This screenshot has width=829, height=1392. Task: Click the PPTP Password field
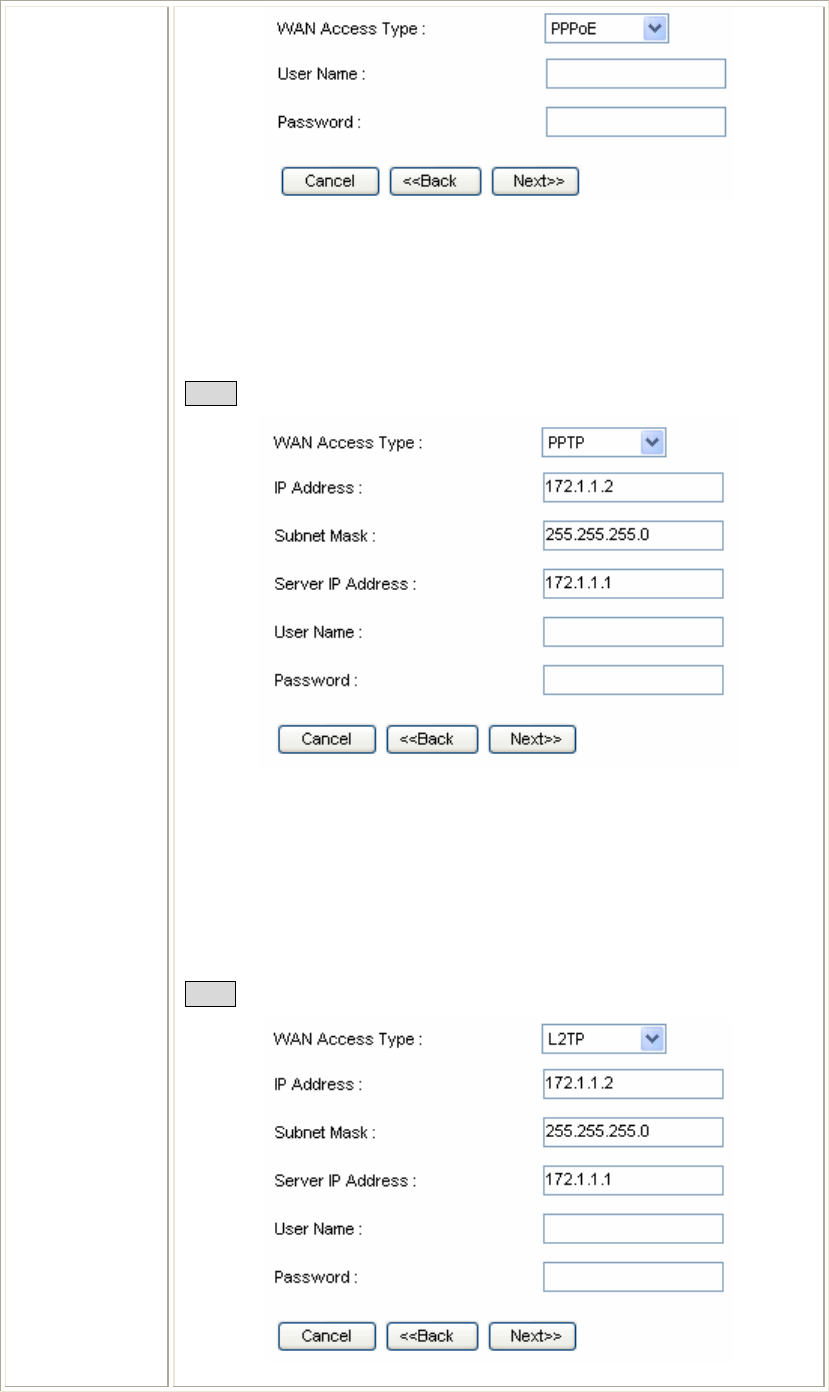coord(633,680)
